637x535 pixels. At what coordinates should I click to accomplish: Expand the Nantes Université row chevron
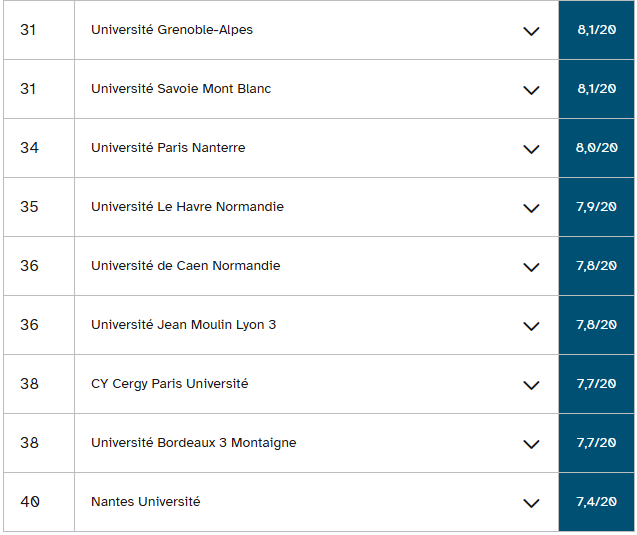click(x=531, y=503)
